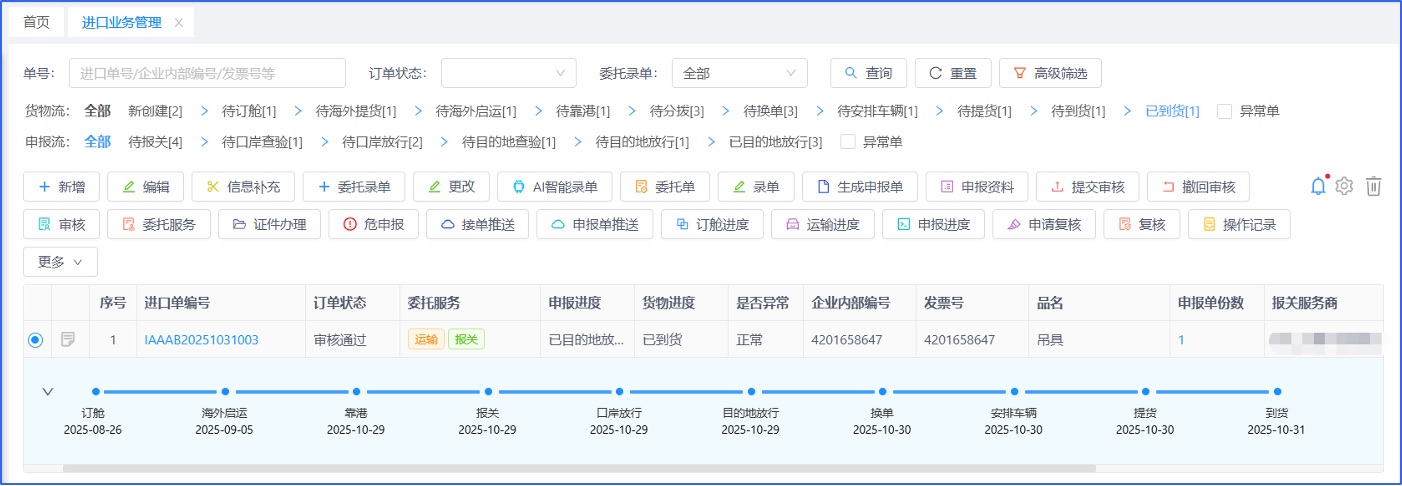Click the 更改 modify button
Screen dimensions: 1402x486
click(451, 187)
